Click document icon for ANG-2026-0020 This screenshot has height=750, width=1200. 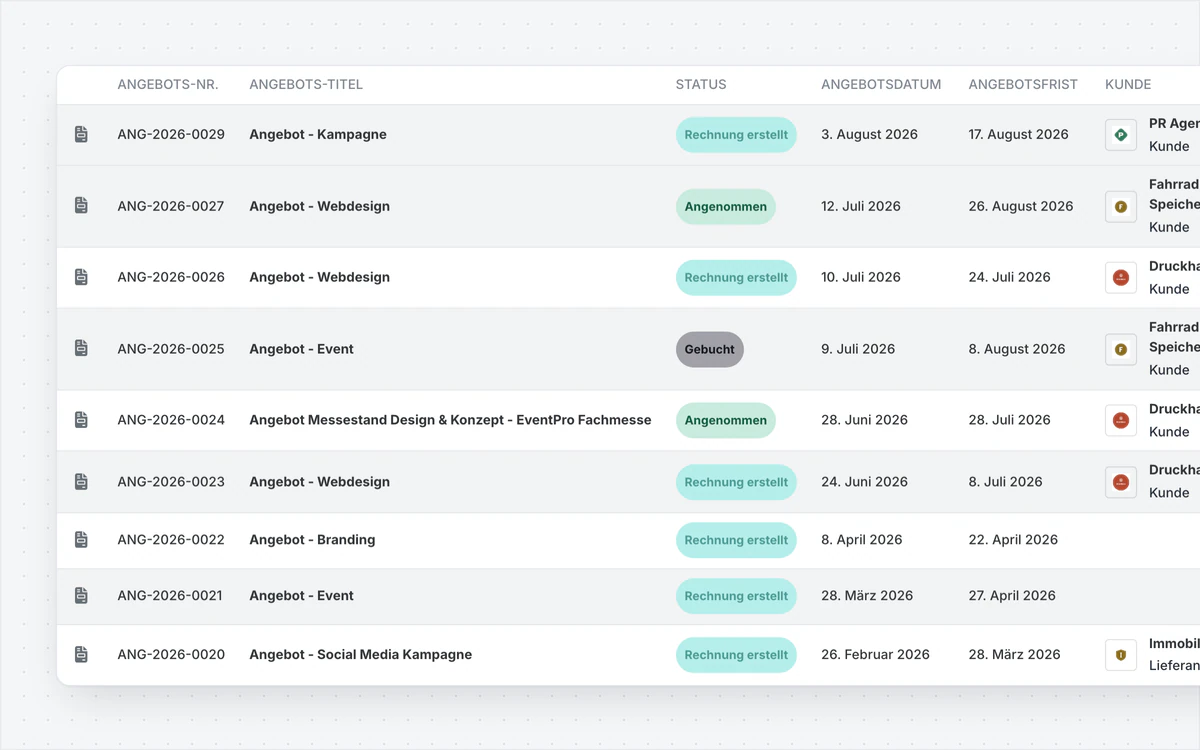click(81, 654)
